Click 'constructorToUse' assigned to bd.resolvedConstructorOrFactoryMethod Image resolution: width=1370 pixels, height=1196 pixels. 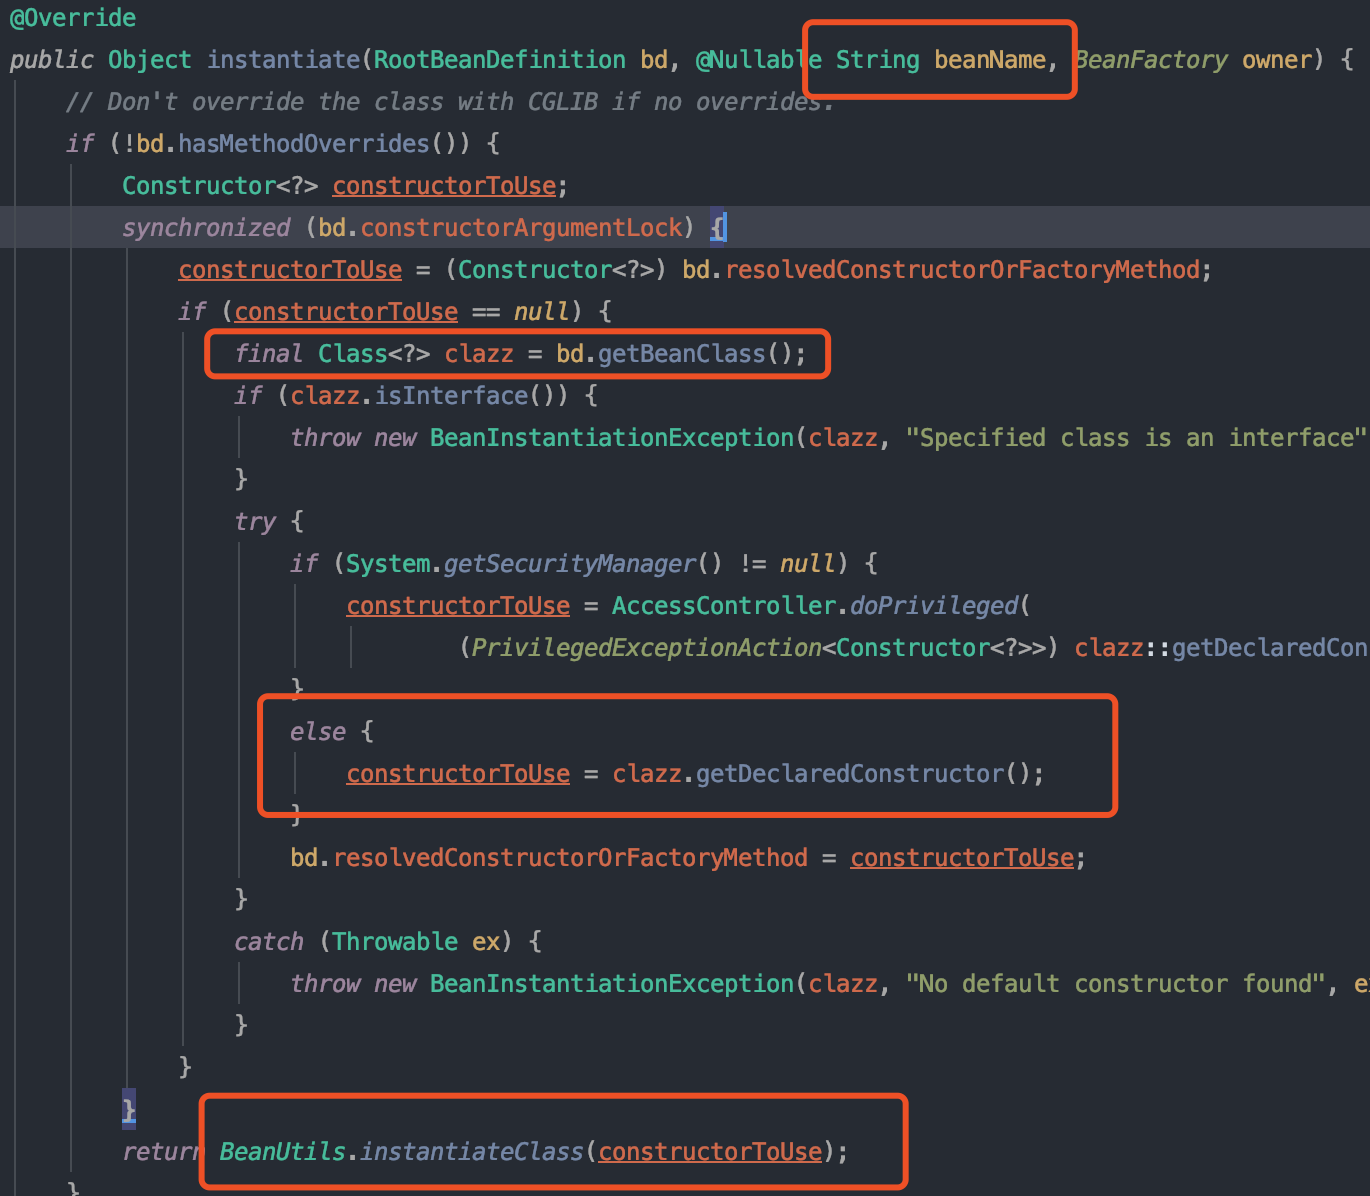tap(962, 858)
